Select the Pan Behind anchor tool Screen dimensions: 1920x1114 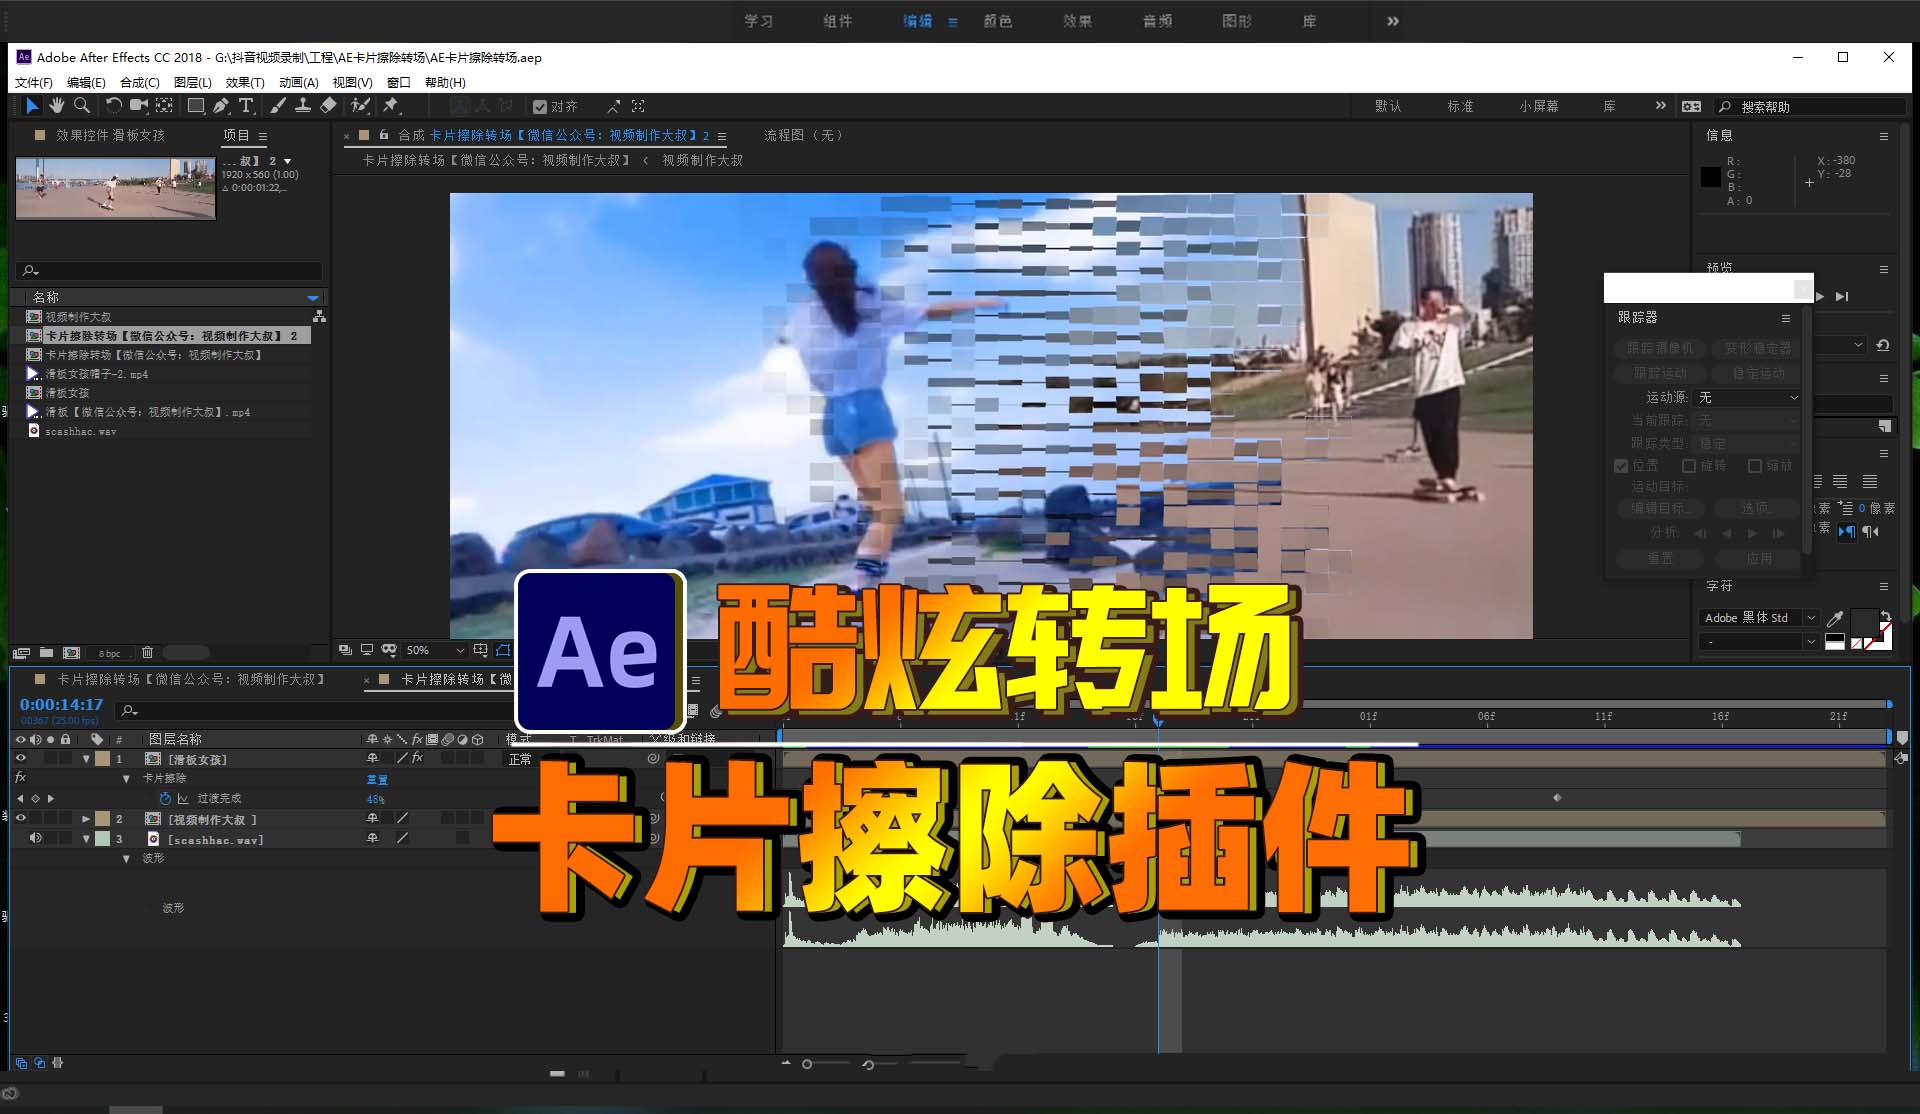click(x=164, y=106)
